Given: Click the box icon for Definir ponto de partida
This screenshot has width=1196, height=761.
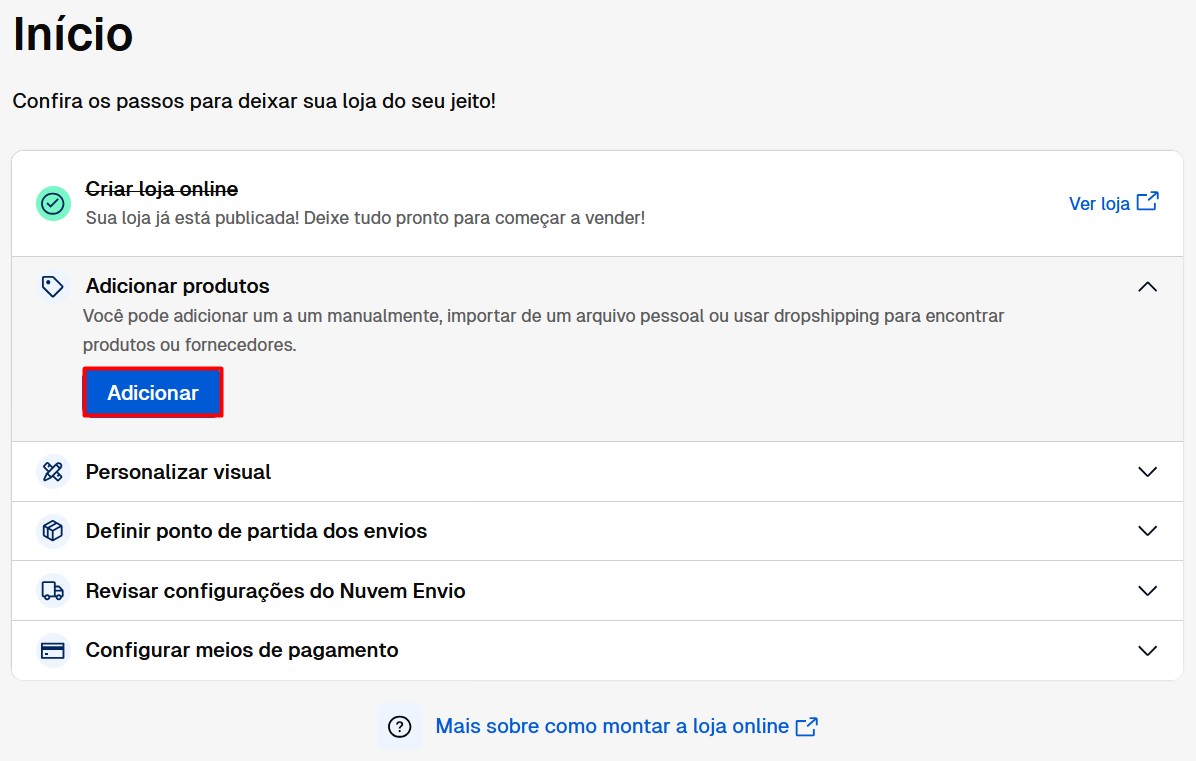Looking at the screenshot, I should click(53, 531).
